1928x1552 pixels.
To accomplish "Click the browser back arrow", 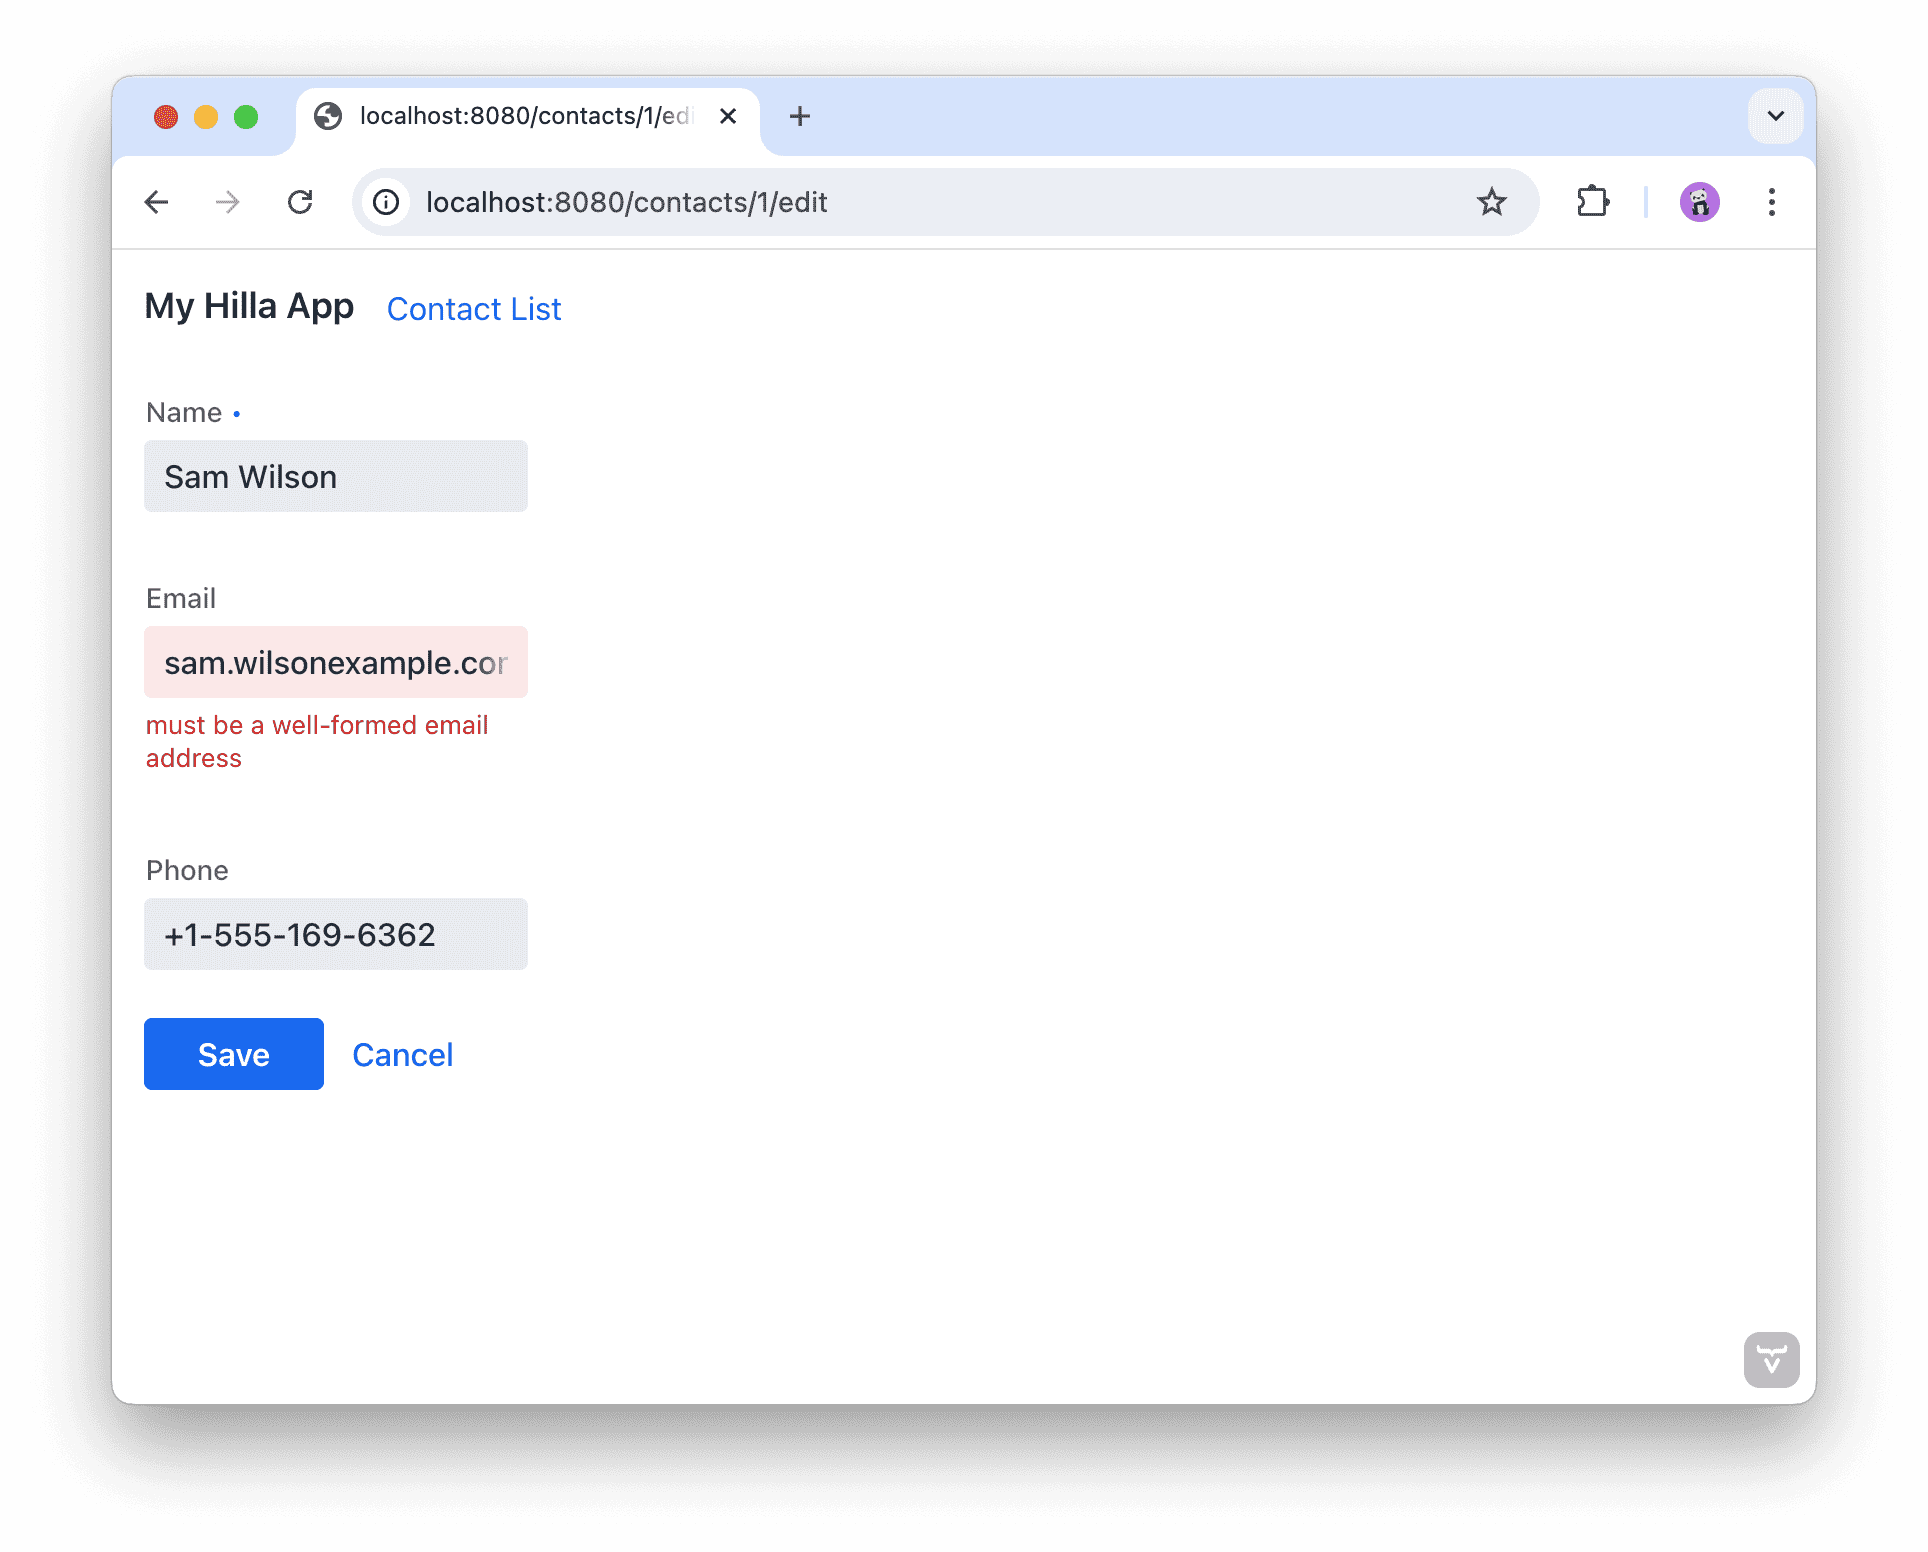I will click(x=157, y=202).
